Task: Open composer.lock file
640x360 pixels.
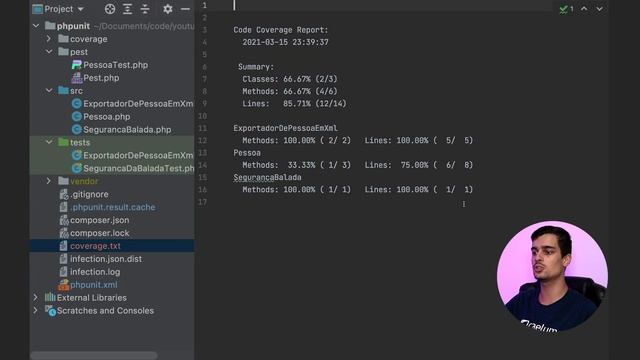Action: [x=100, y=233]
